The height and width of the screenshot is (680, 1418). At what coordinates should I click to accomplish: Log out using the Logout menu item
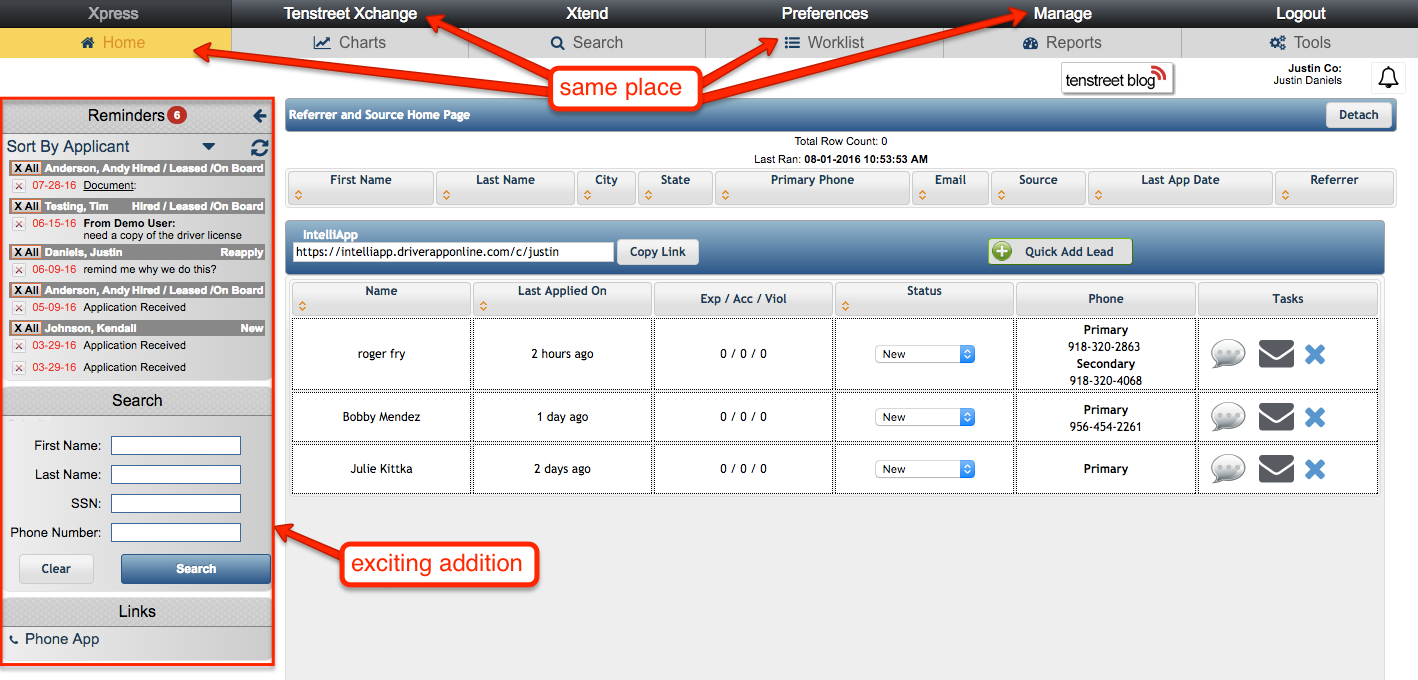(1301, 14)
